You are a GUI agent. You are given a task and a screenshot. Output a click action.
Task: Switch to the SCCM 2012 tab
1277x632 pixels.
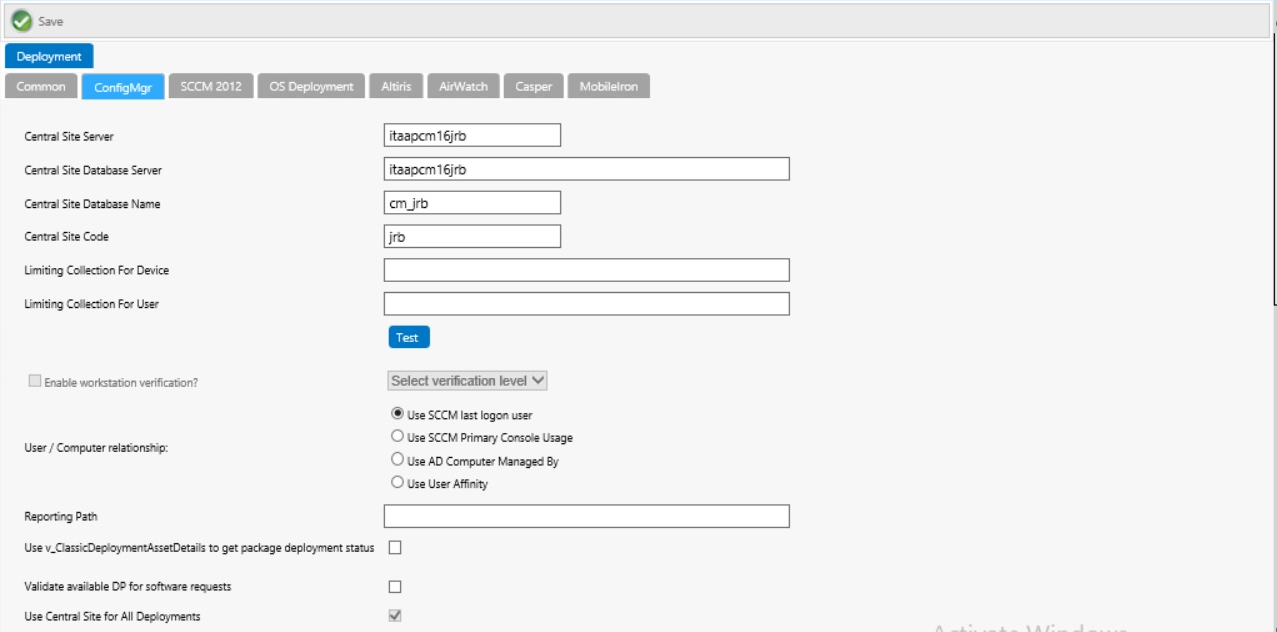click(x=211, y=87)
